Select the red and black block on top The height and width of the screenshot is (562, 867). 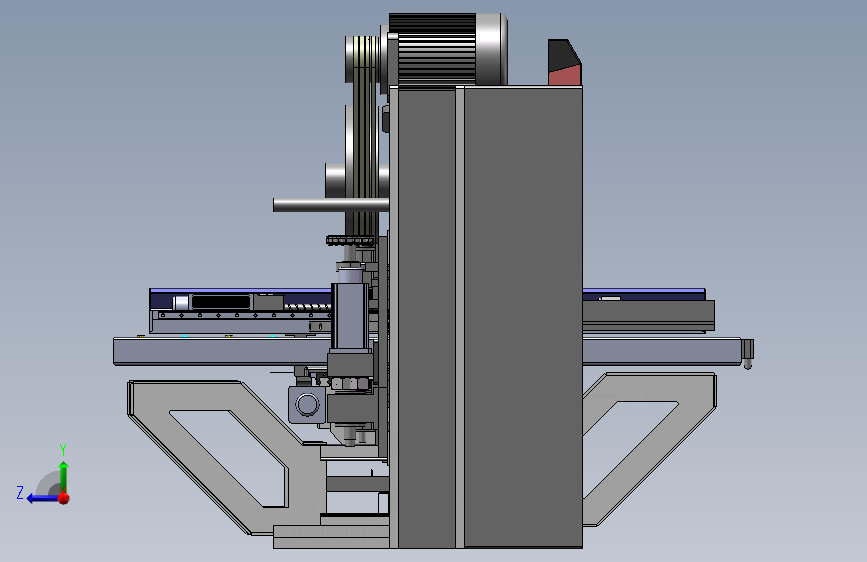(x=565, y=62)
